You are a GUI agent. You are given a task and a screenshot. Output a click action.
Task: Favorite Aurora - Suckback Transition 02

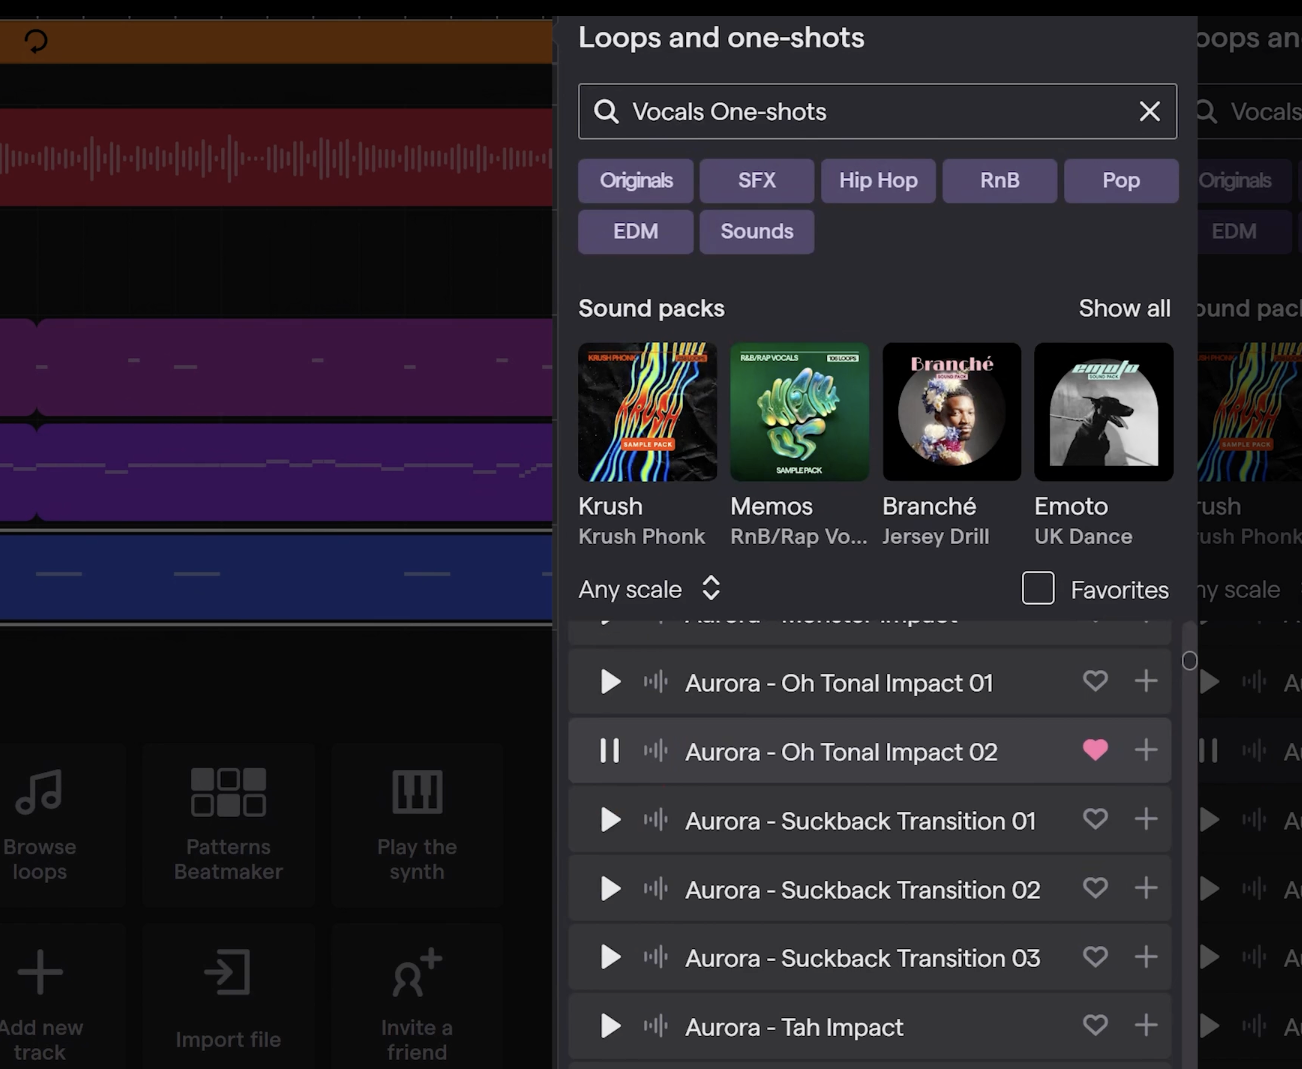click(x=1095, y=888)
